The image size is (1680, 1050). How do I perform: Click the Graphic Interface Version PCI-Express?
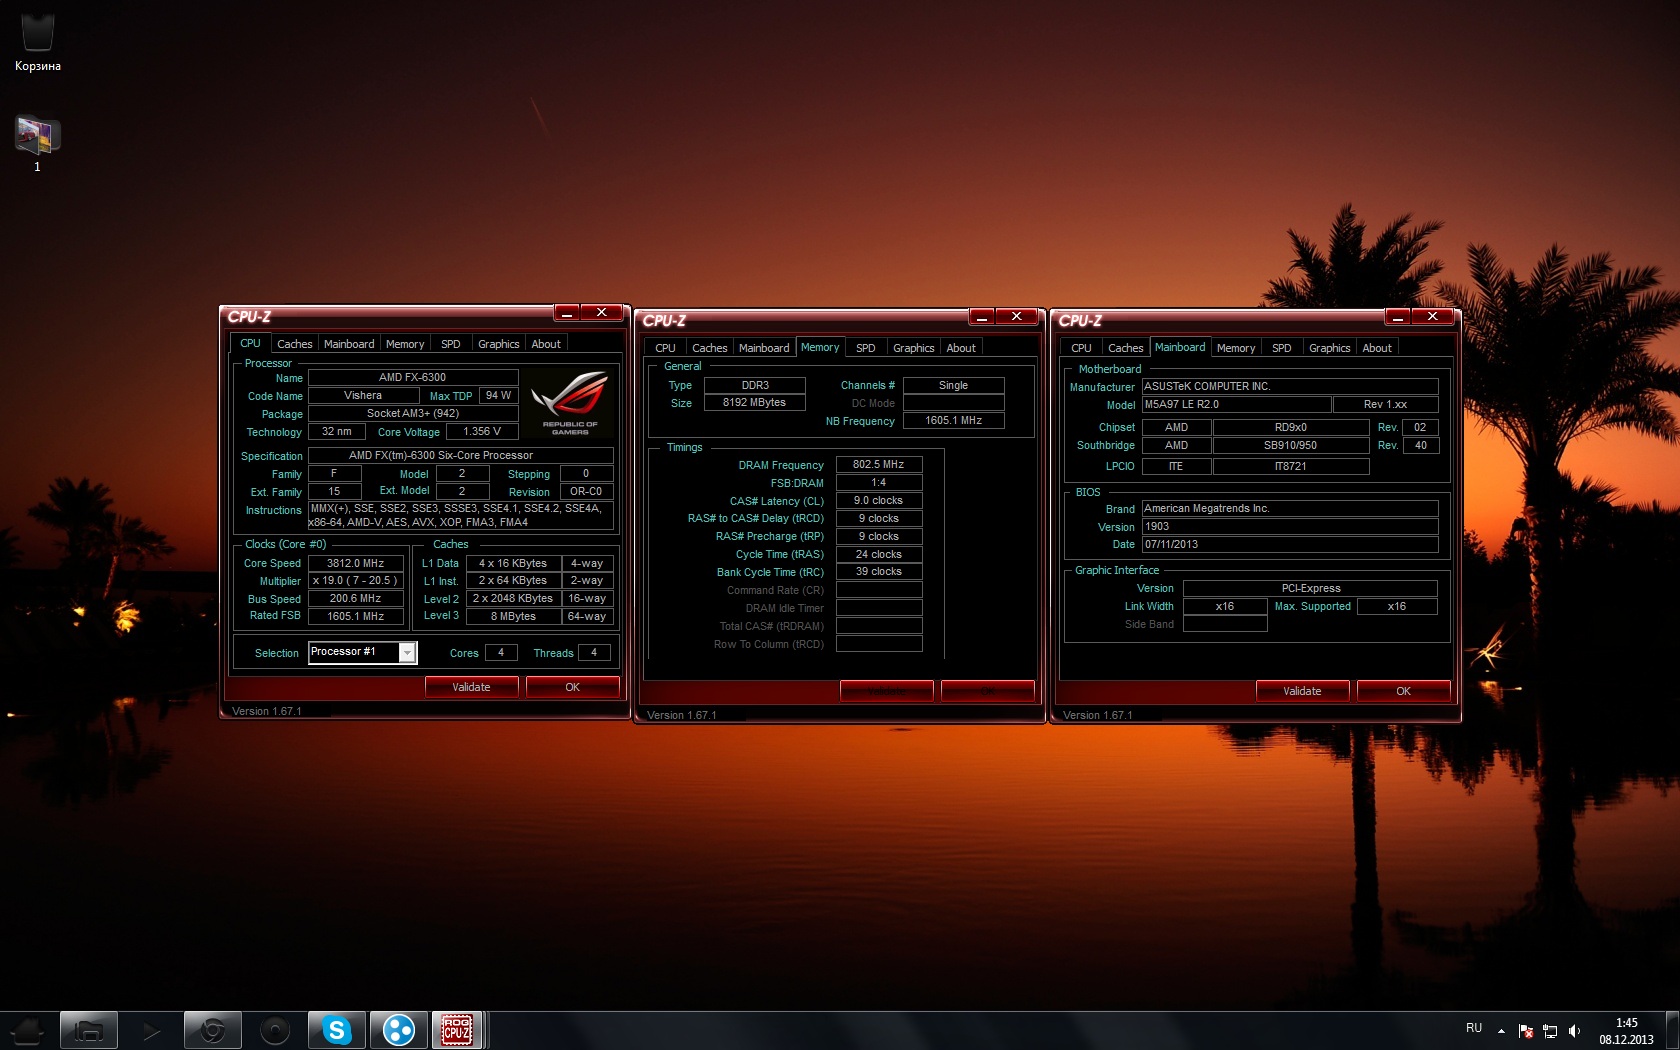pyautogui.click(x=1311, y=588)
